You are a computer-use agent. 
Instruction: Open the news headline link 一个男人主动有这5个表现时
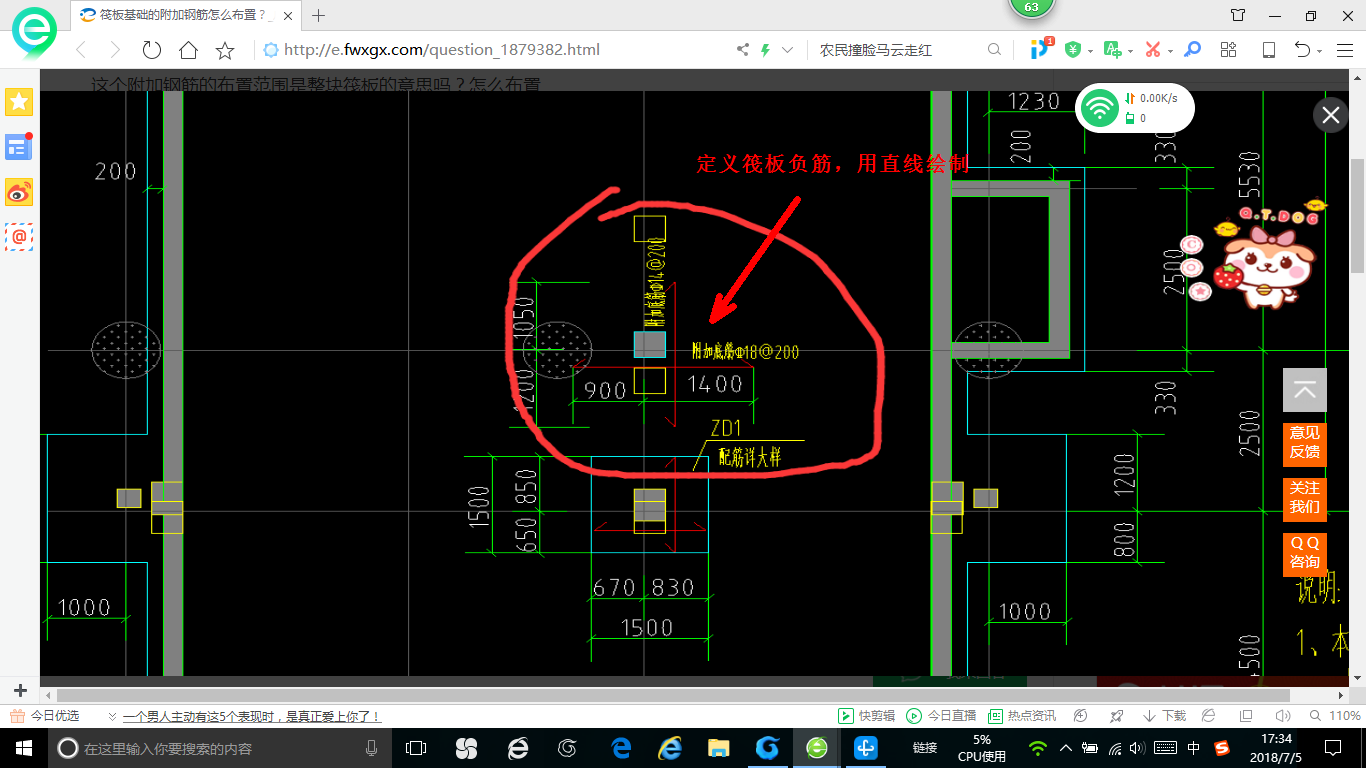tap(252, 716)
